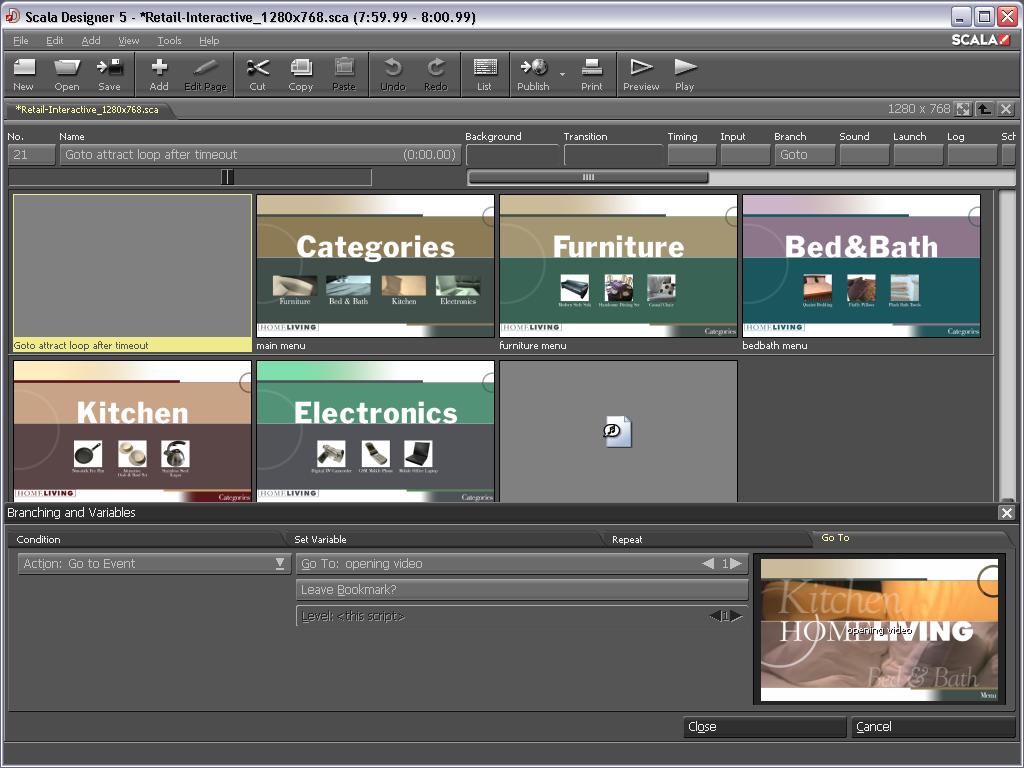Switch to List view icon
This screenshot has width=1024, height=768.
[485, 74]
